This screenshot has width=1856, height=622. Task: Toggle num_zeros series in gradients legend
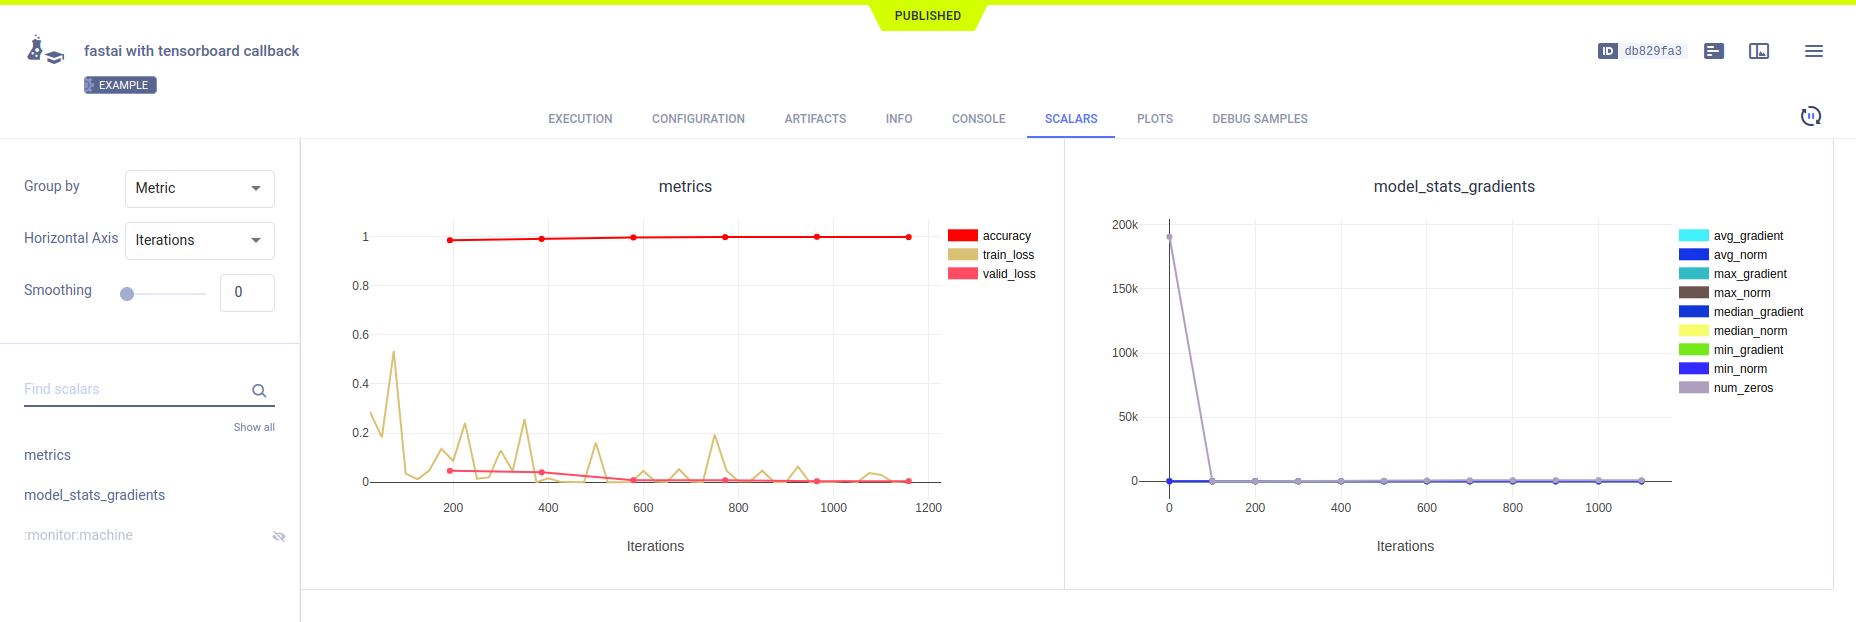coord(1742,388)
